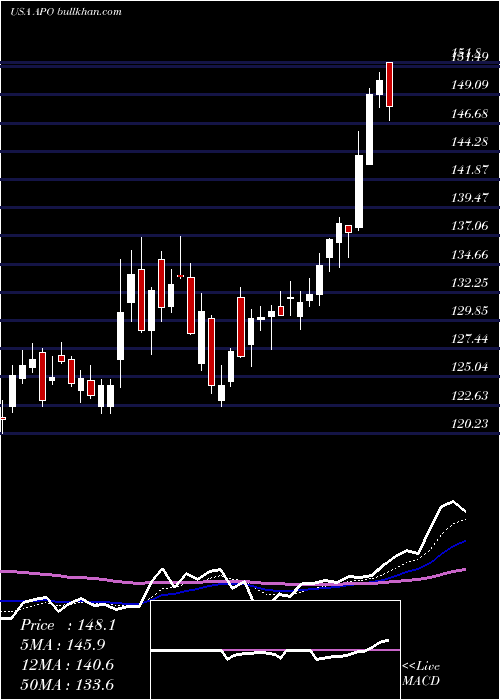This screenshot has width=500, height=700.
Task: Click the <<Live MACD label
Action: [x=421, y=673]
